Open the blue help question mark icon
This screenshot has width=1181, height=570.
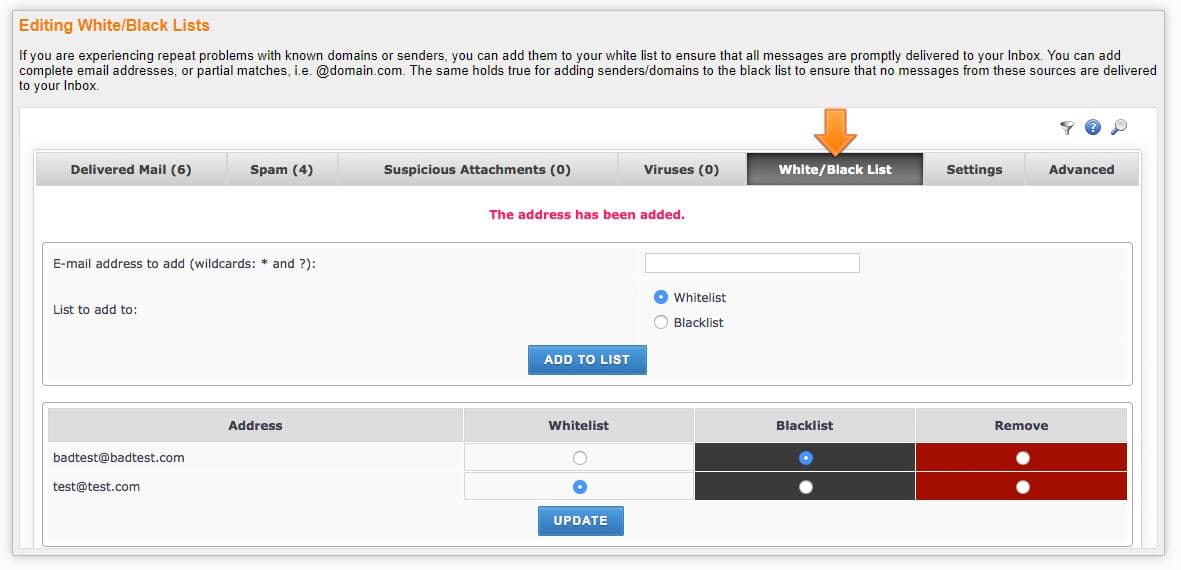pyautogui.click(x=1093, y=127)
